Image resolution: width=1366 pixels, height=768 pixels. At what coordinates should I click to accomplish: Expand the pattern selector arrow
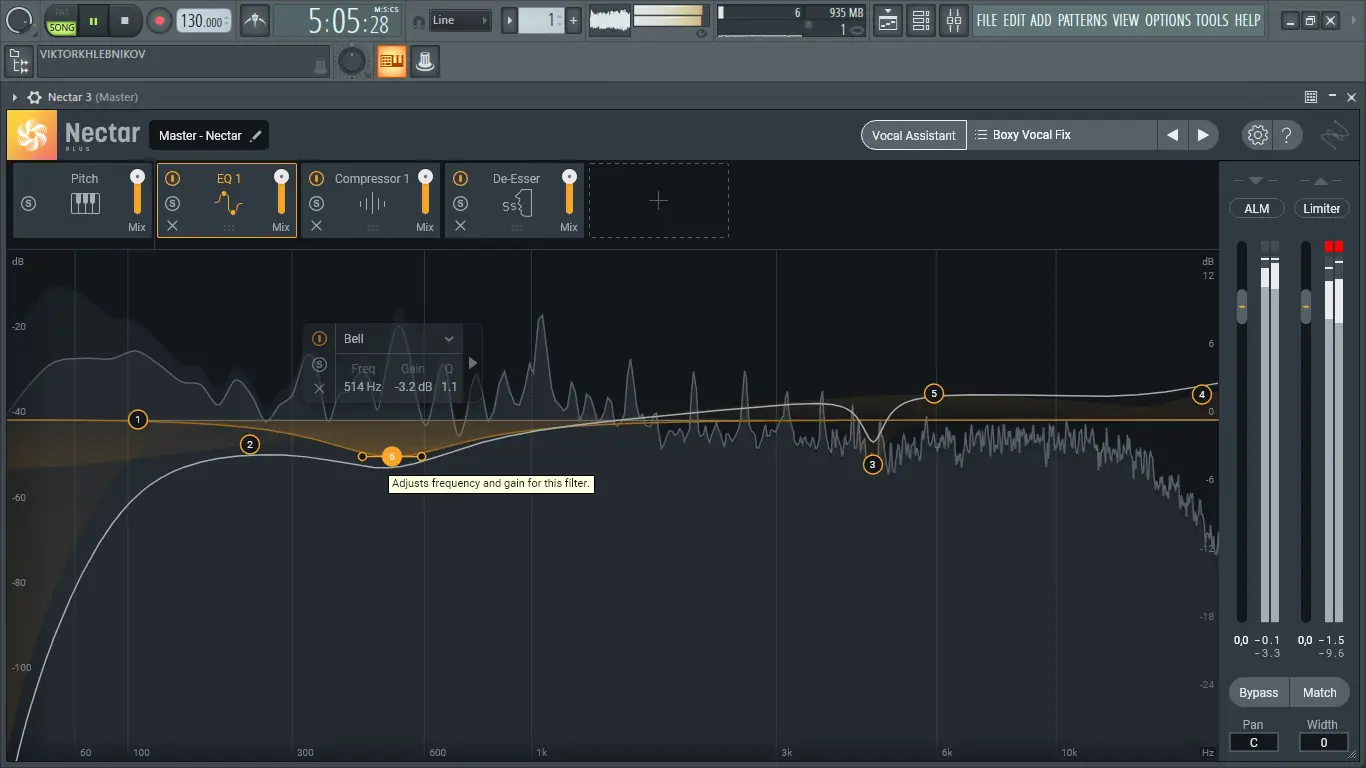[x=509, y=20]
